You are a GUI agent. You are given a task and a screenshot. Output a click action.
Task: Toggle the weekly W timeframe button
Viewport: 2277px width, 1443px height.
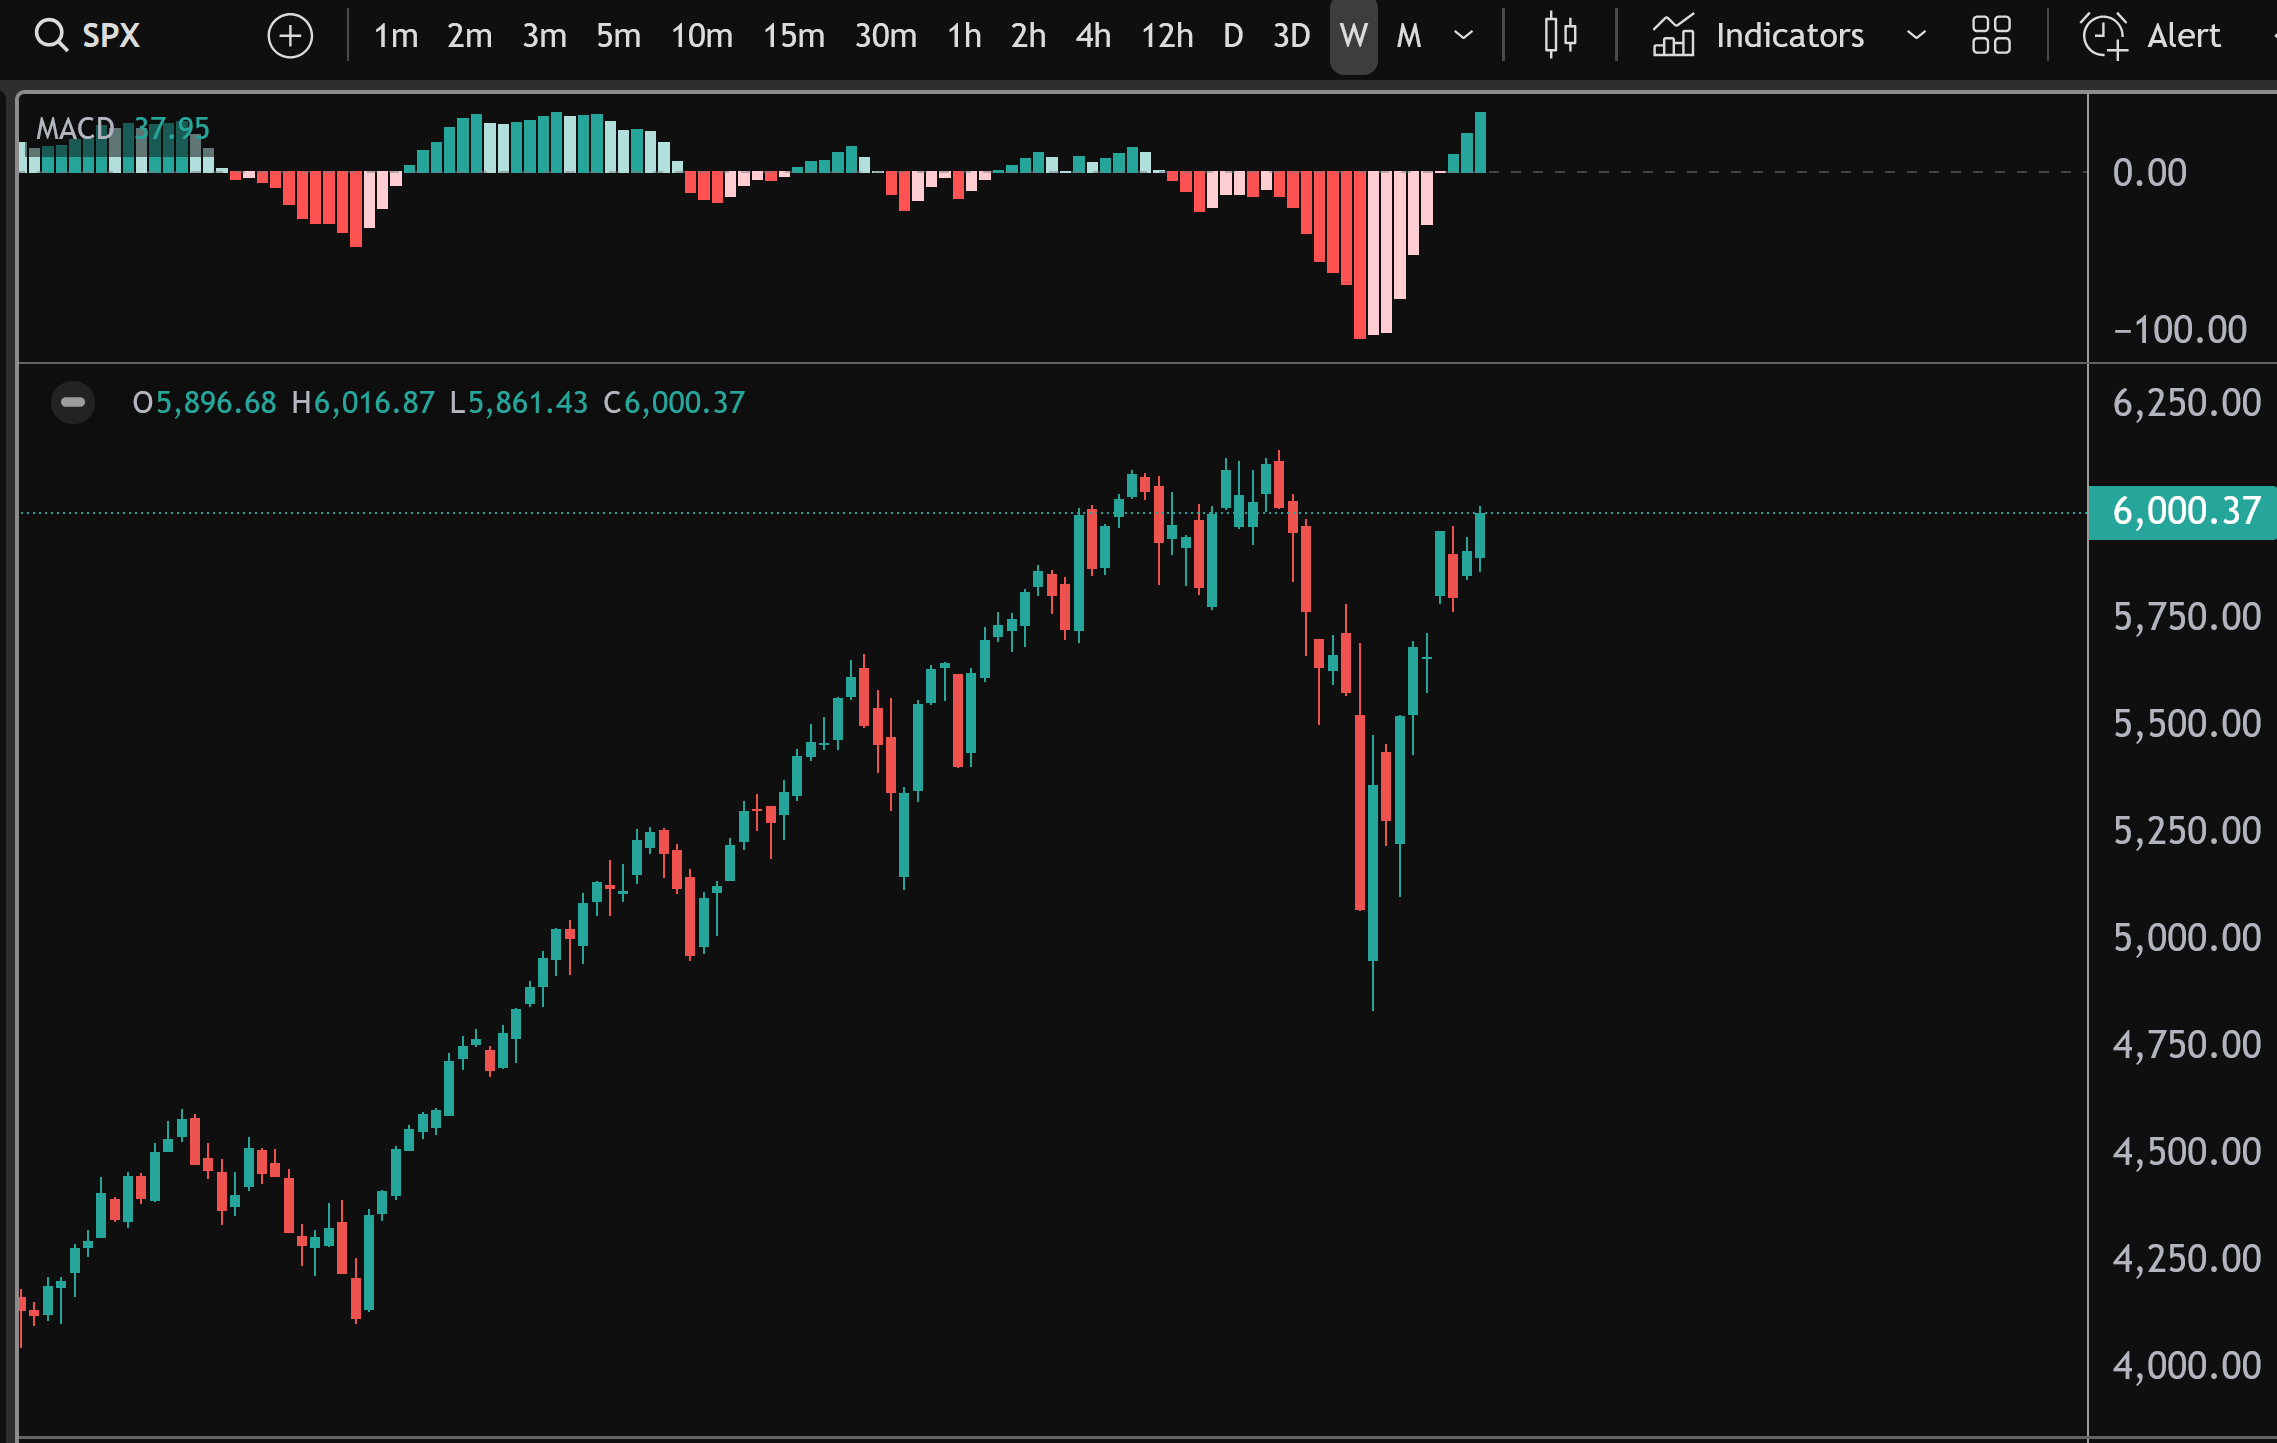click(1353, 36)
